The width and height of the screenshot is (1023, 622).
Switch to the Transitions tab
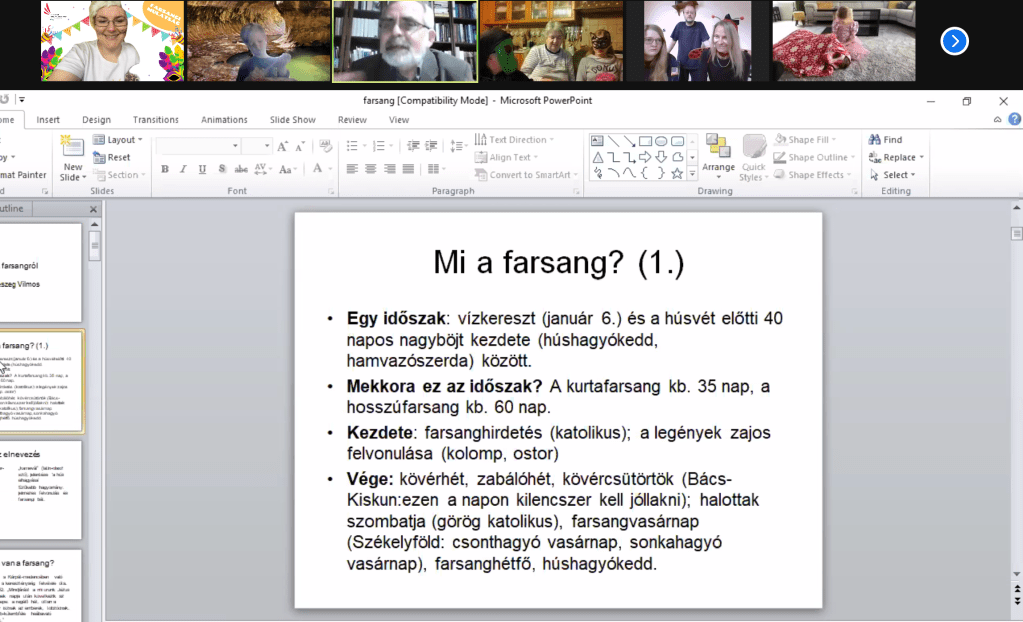(155, 120)
